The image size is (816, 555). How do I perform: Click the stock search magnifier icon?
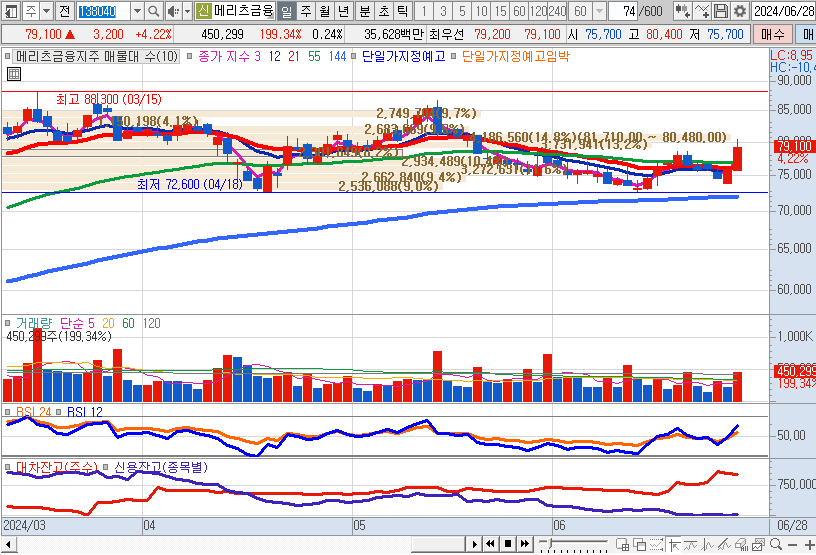point(153,11)
